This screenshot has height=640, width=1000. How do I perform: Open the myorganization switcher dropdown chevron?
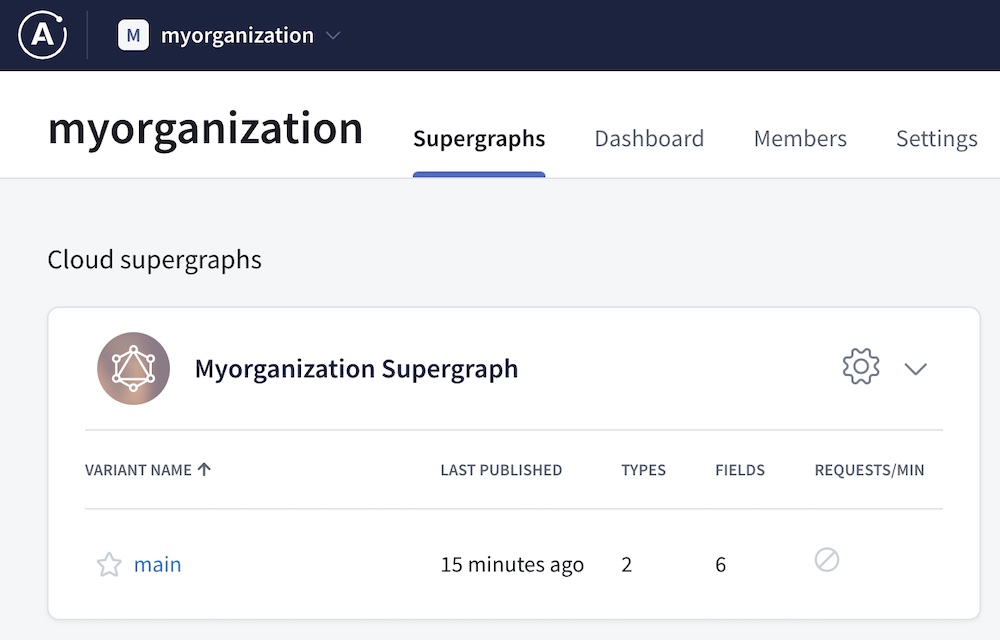coord(333,36)
